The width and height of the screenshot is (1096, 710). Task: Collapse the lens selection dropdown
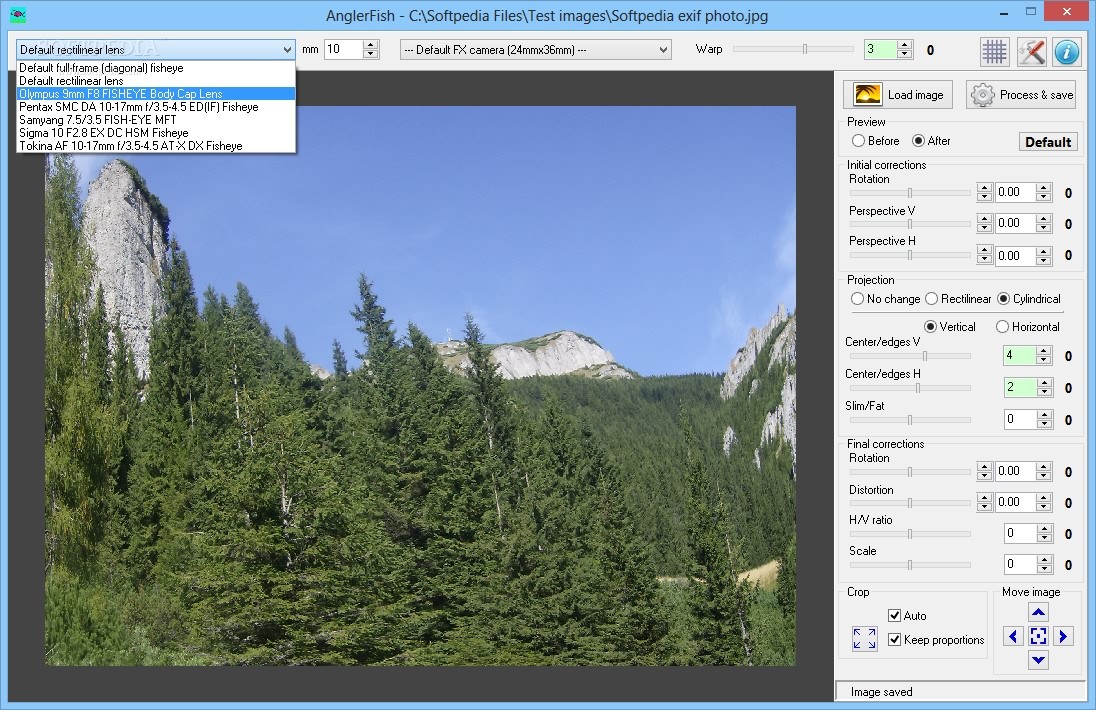click(x=287, y=50)
